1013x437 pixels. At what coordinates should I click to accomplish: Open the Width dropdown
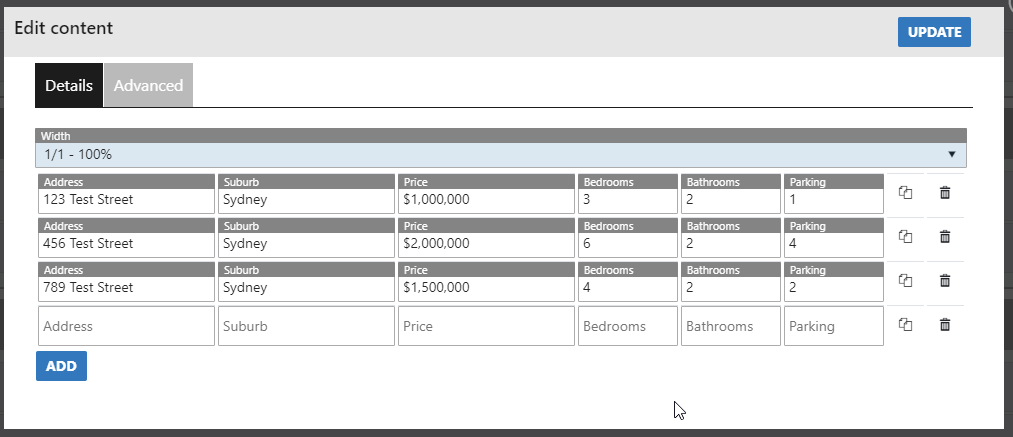(x=501, y=155)
